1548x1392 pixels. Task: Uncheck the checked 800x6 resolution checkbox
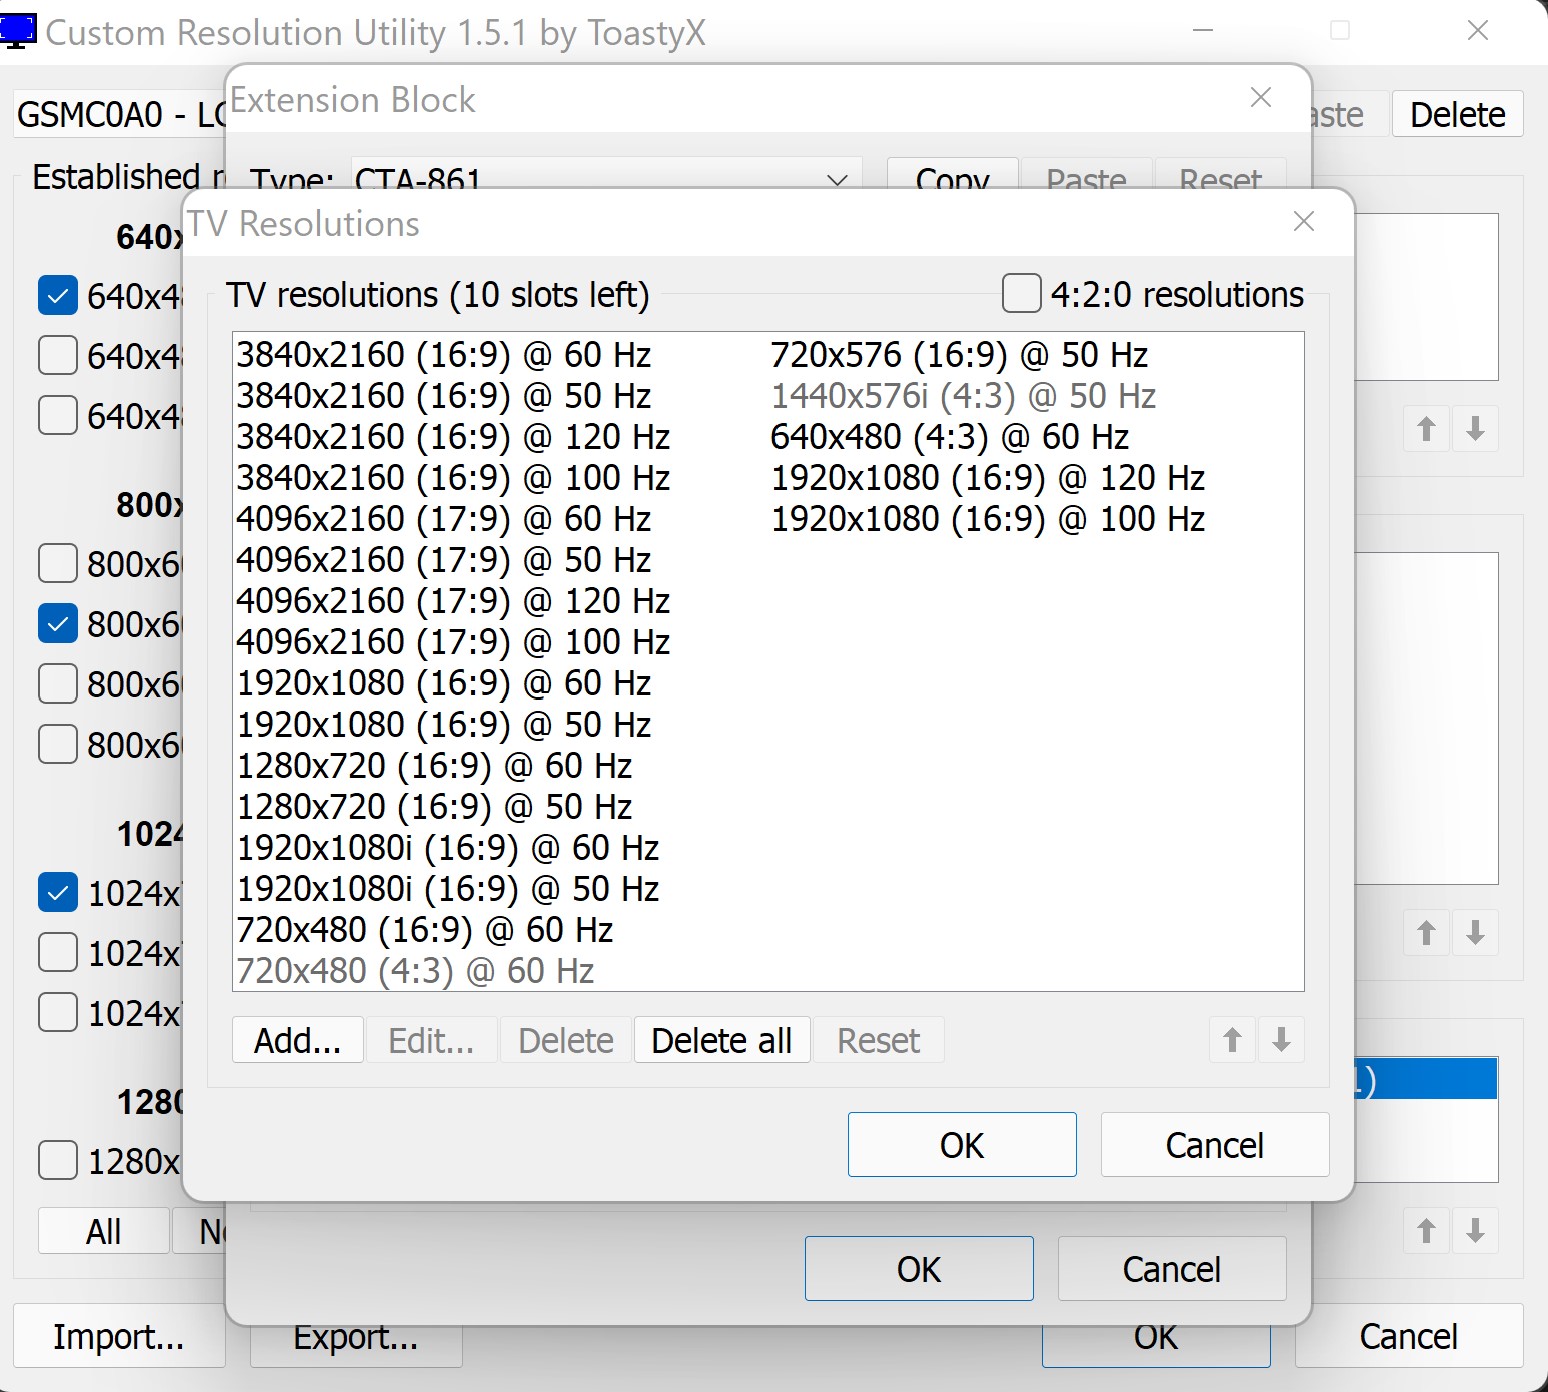pyautogui.click(x=58, y=623)
